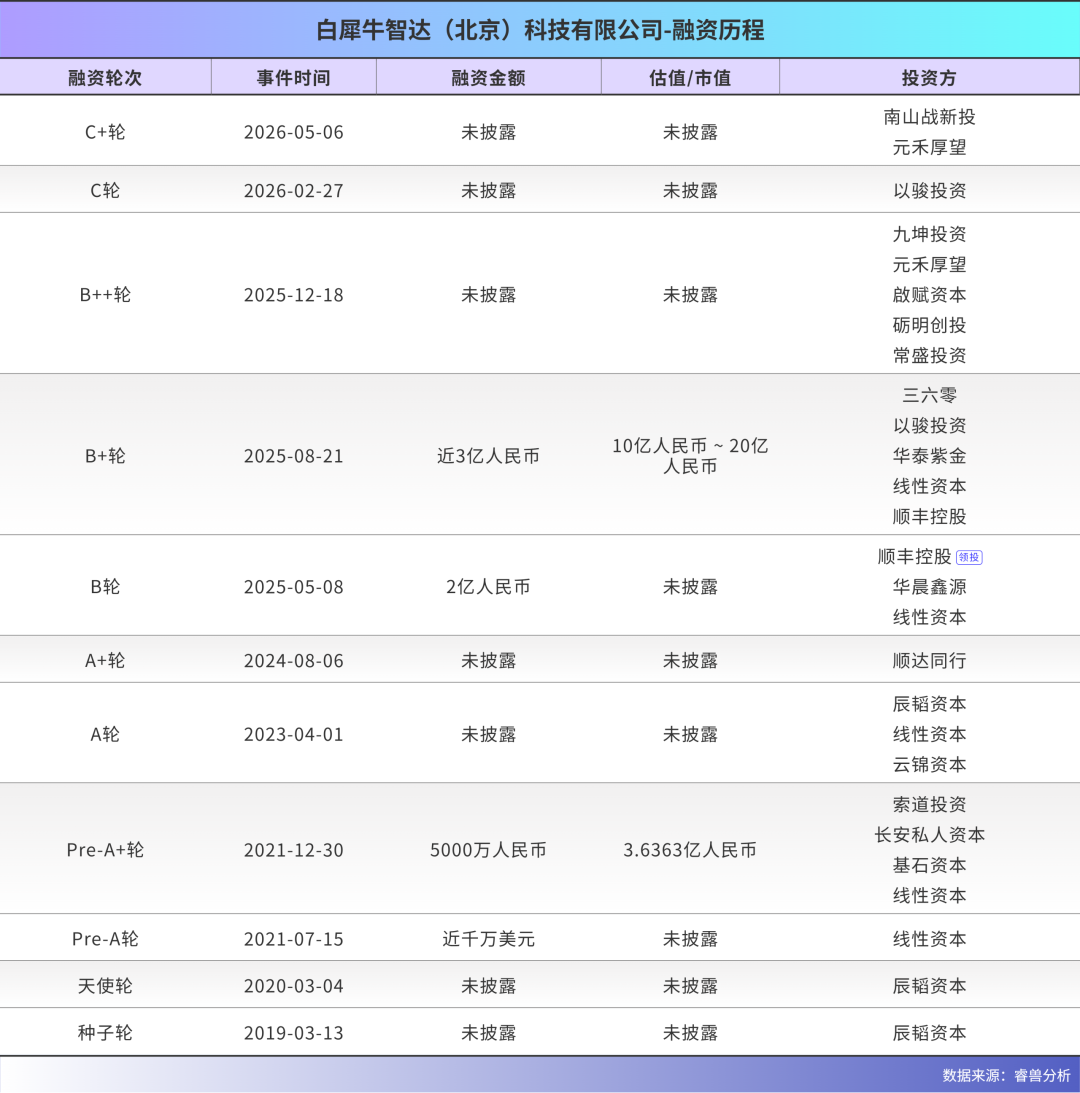Screen dimensions: 1080x1093
Task: Select the 融资轮次 column header
Action: coord(105,77)
